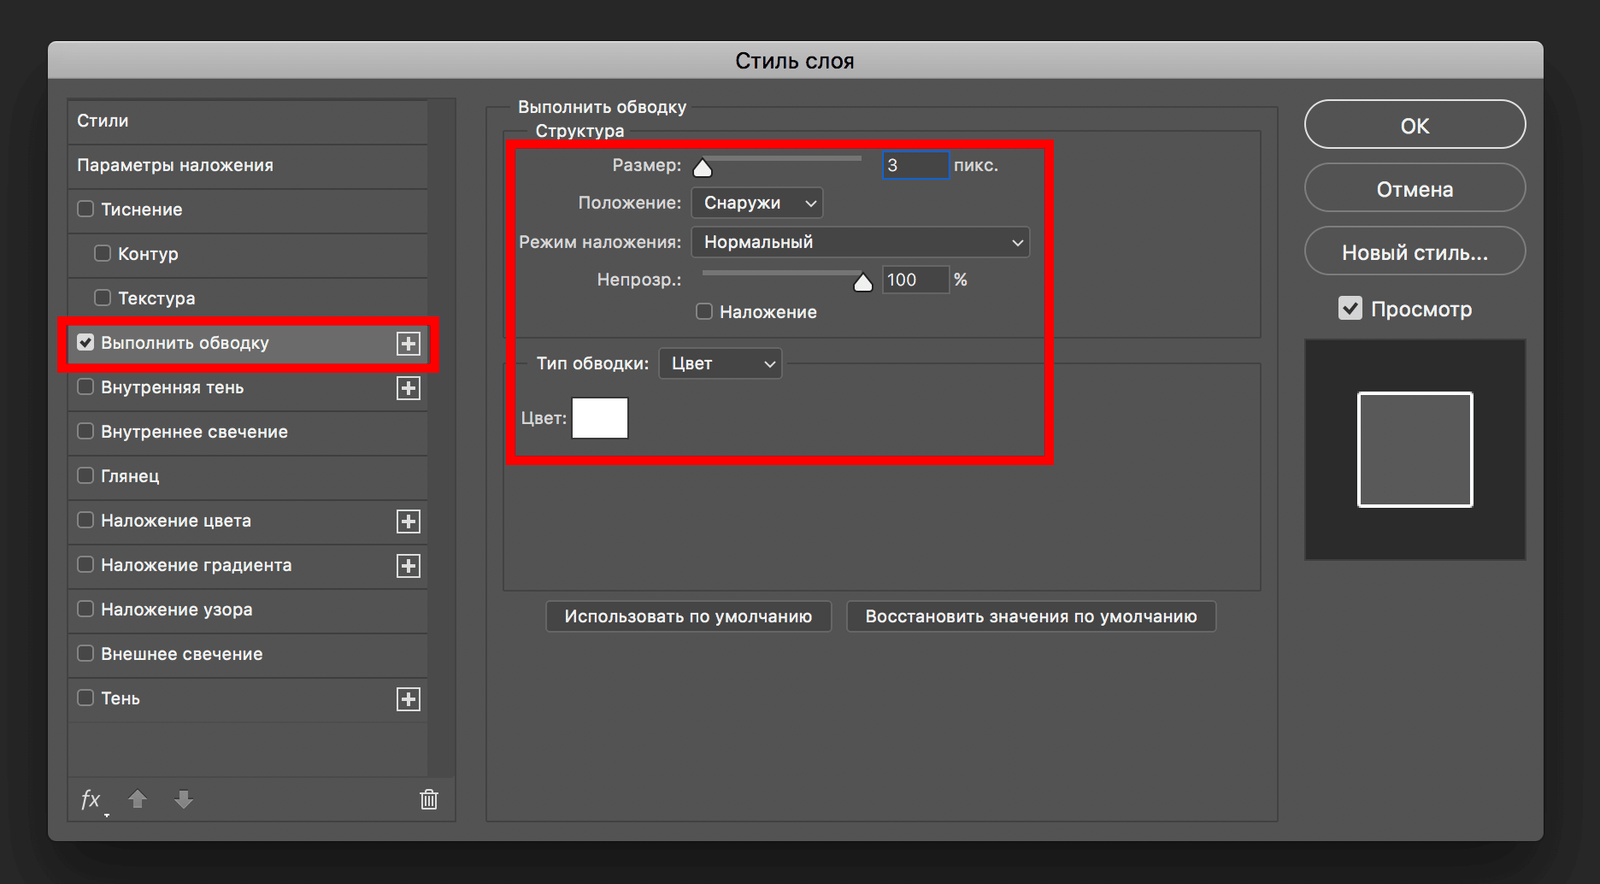
Task: Select Параметры наложения in the list
Action: click(175, 165)
